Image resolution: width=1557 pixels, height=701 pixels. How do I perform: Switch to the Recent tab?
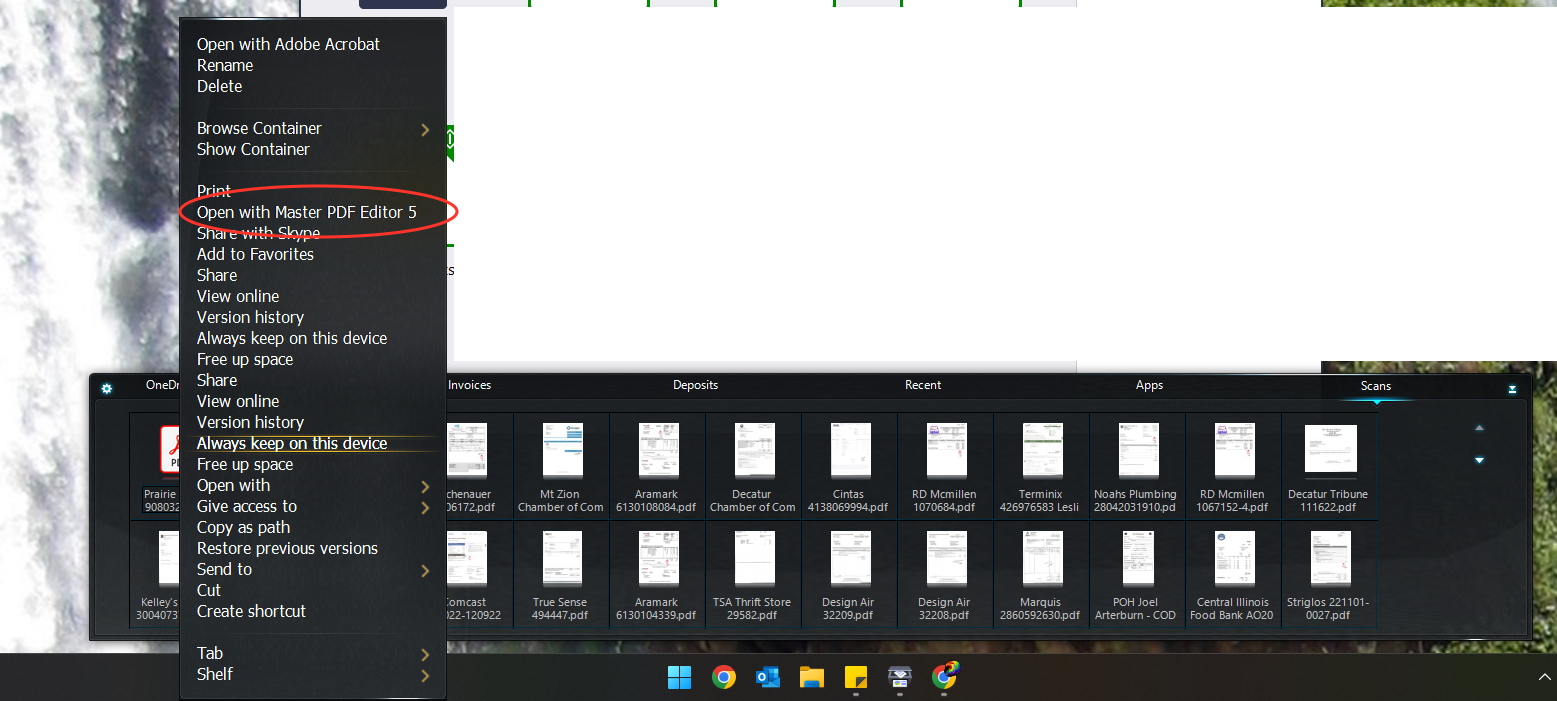point(923,385)
